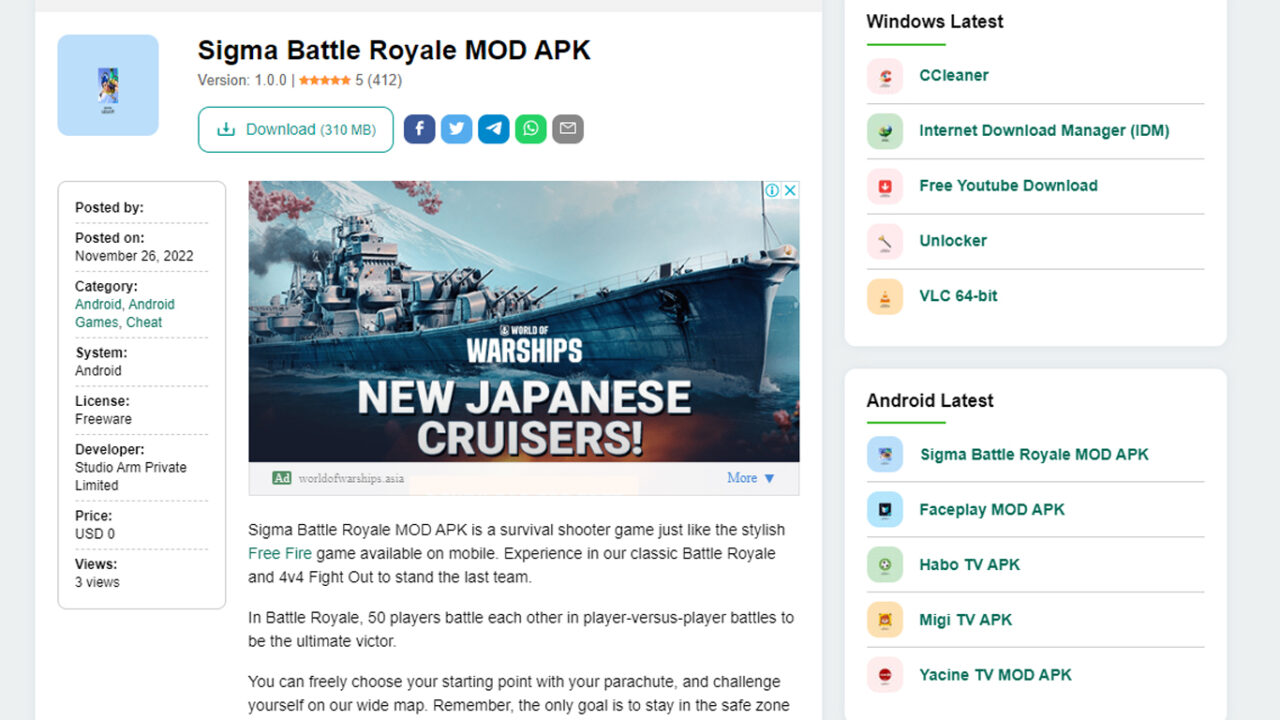Click developer 'Studio Arm Private Limited' text
Viewport: 1280px width, 720px height.
[131, 476]
